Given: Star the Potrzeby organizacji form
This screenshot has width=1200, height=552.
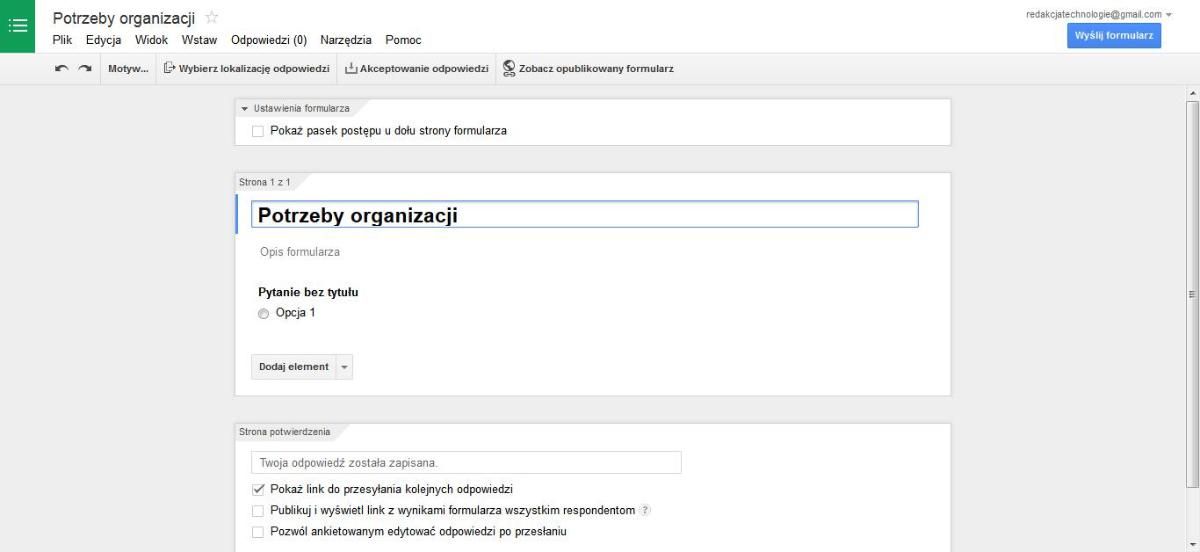Looking at the screenshot, I should [211, 18].
